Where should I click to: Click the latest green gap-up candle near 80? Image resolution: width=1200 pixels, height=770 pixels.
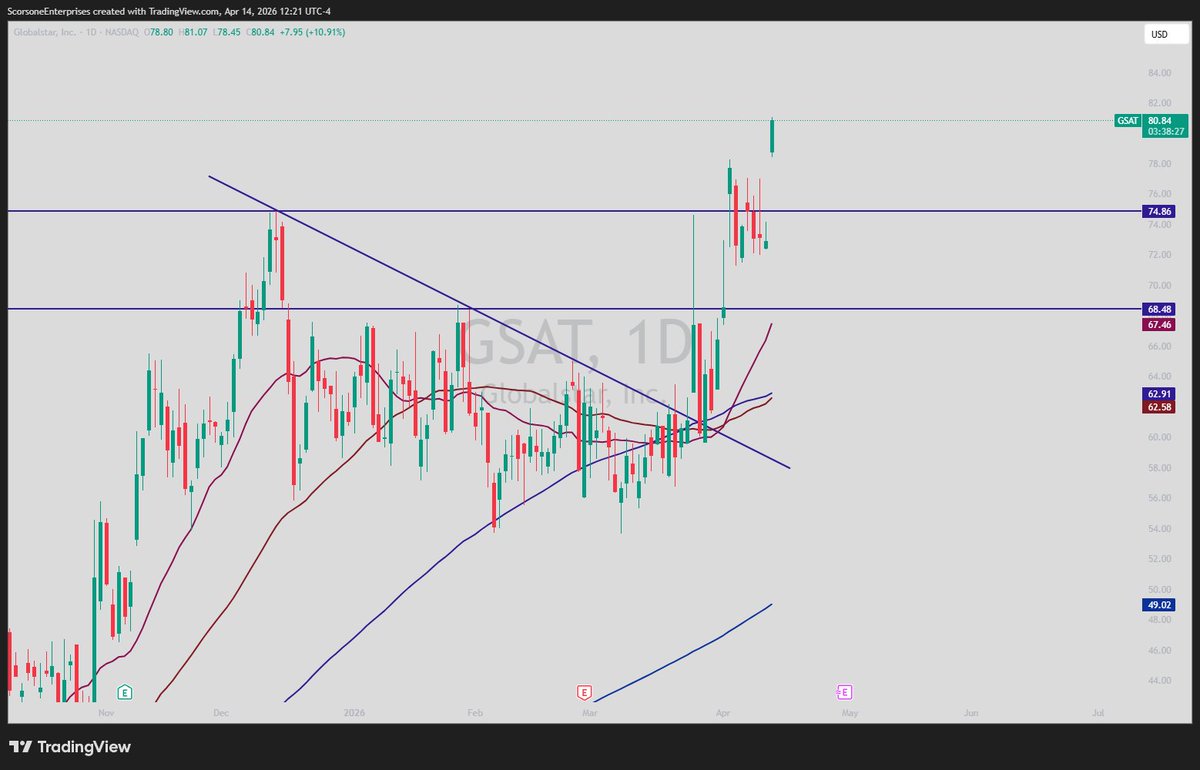tap(772, 137)
